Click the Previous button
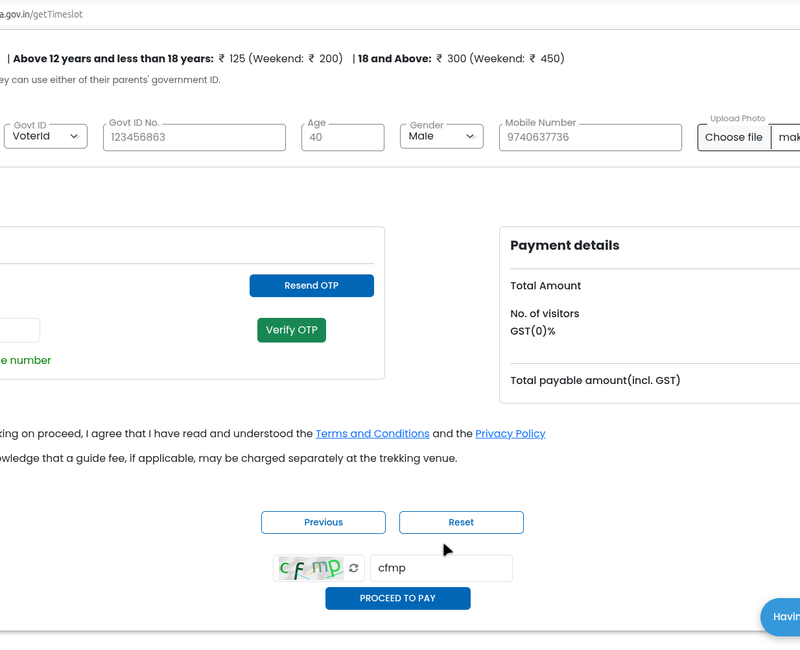The image size is (800, 650). coord(323,522)
